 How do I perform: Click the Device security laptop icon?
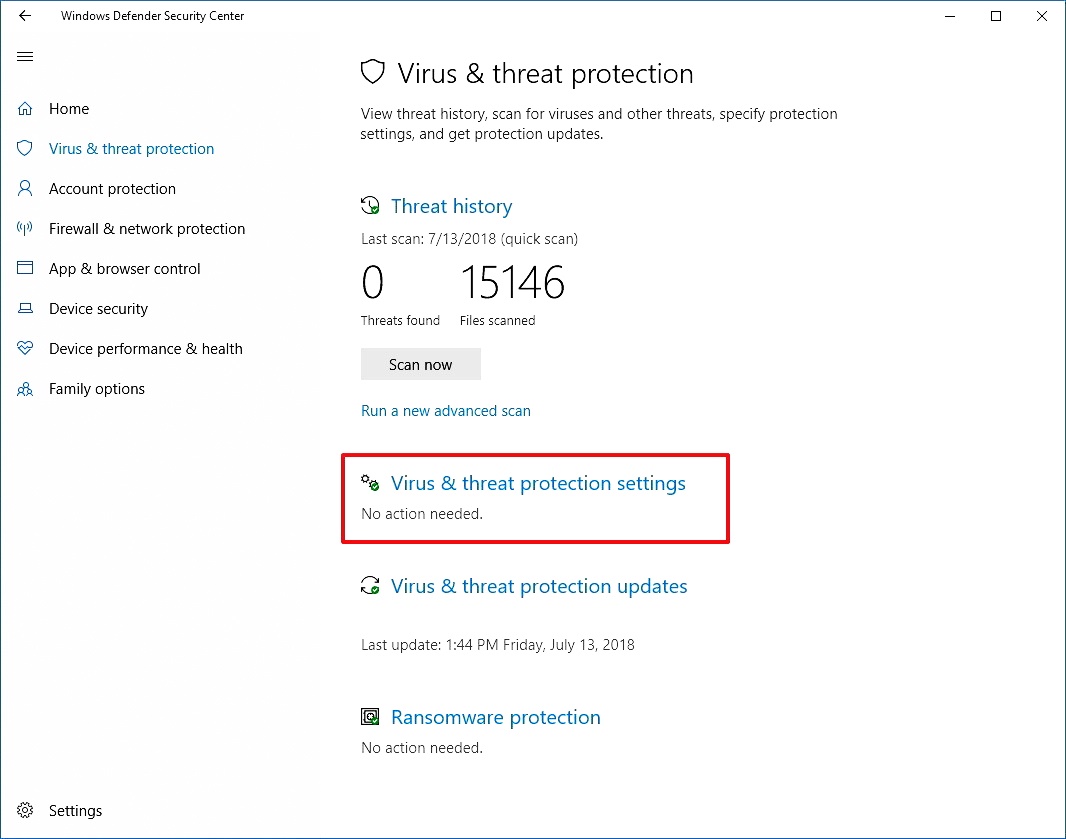[x=25, y=309]
